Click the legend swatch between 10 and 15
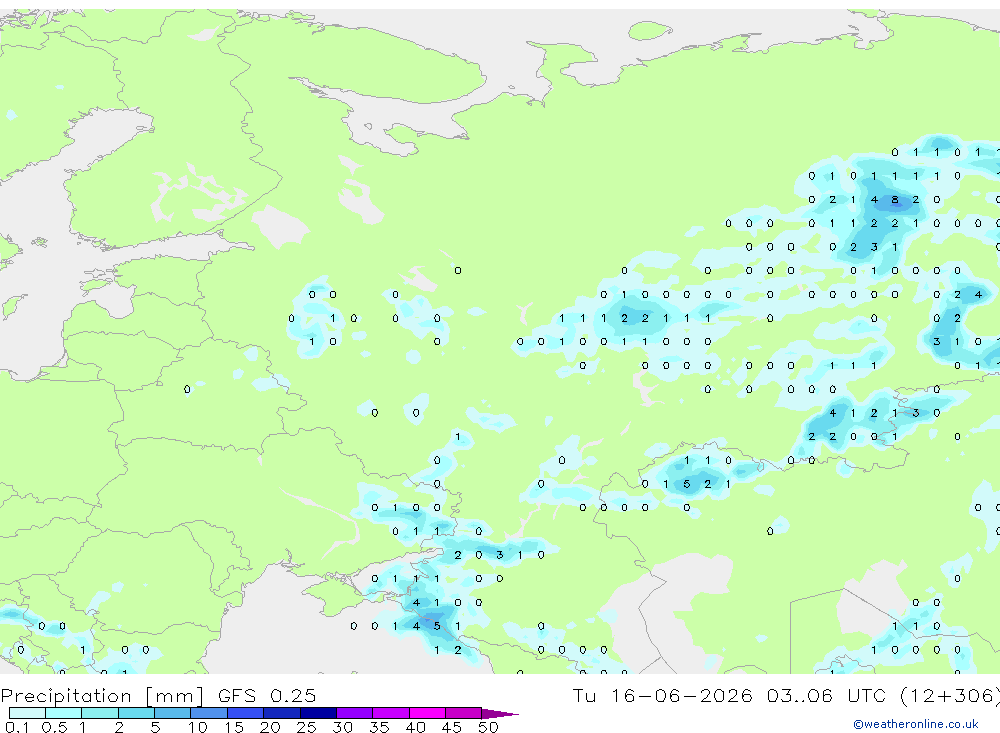The image size is (1000, 733). pyautogui.click(x=209, y=713)
